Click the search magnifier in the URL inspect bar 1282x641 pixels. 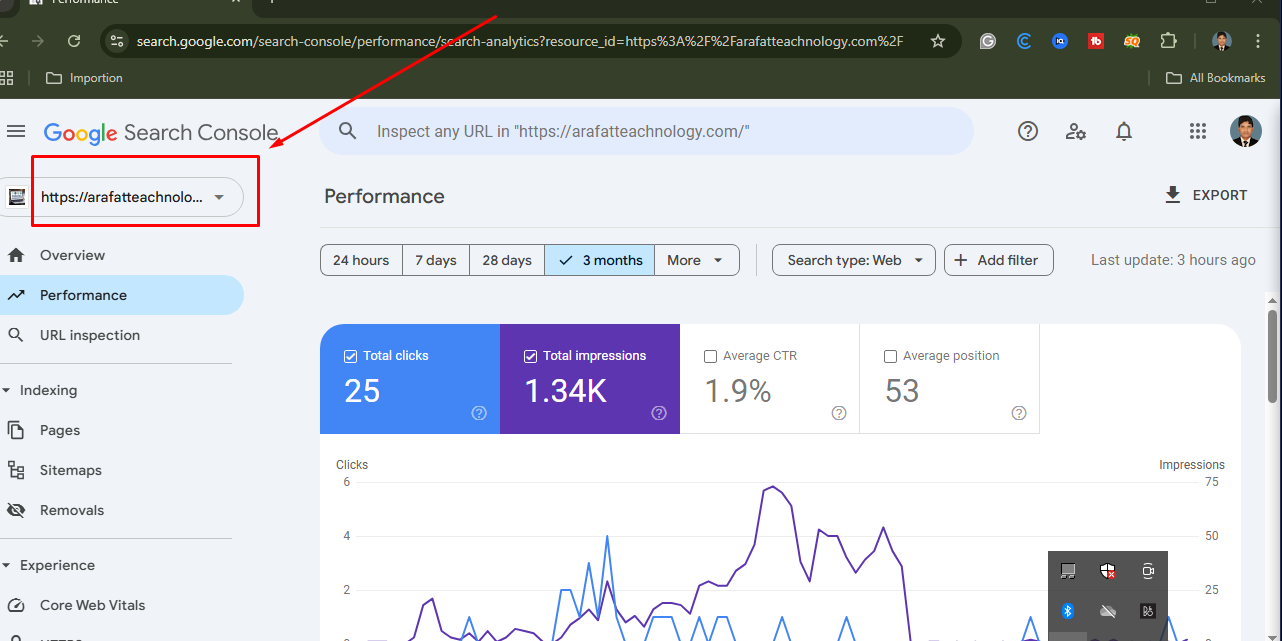click(x=347, y=131)
